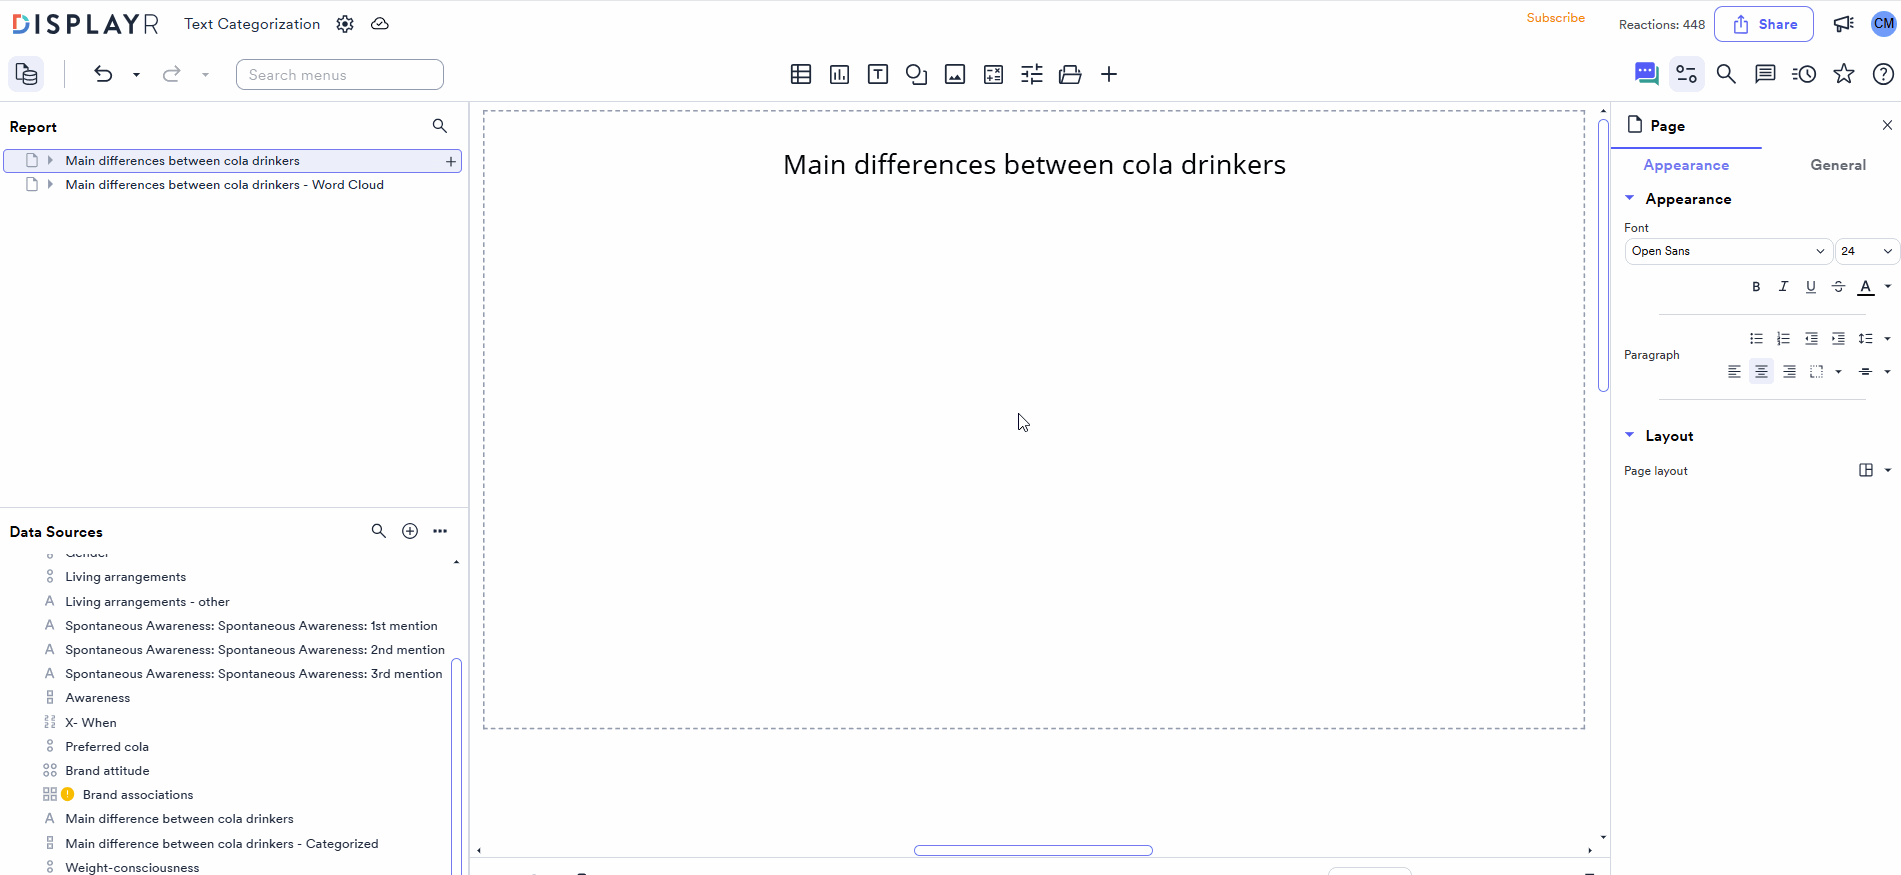Viewport: 1901px width, 875px height.
Task: Close the Page inspector panel
Action: pos(1887,125)
